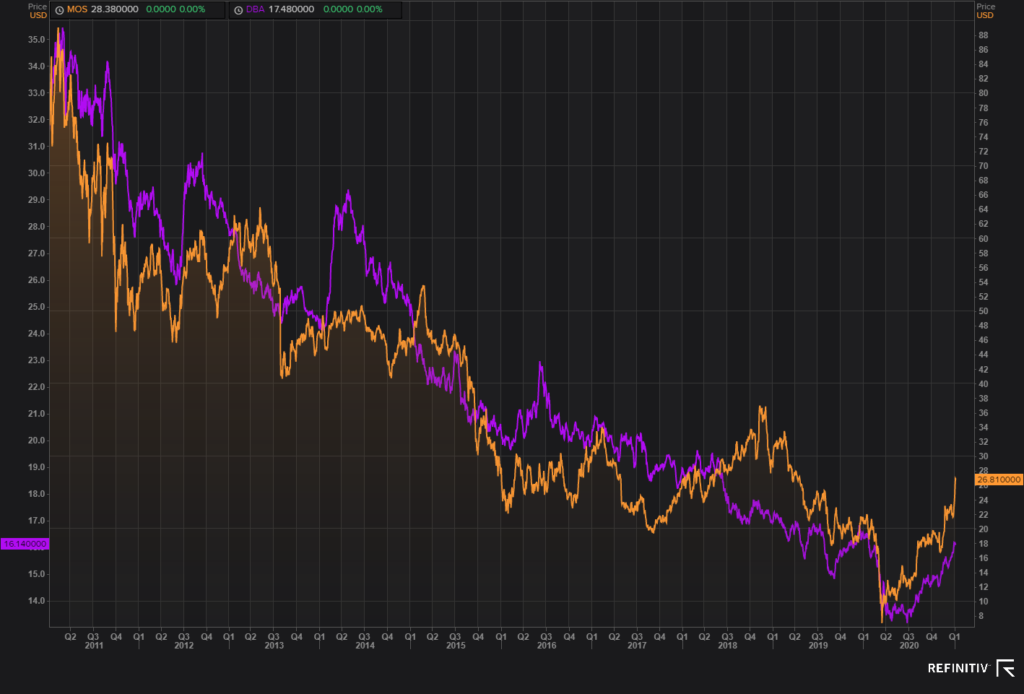1024x694 pixels.
Task: Click the left Price USD axis header
Action: [37, 10]
